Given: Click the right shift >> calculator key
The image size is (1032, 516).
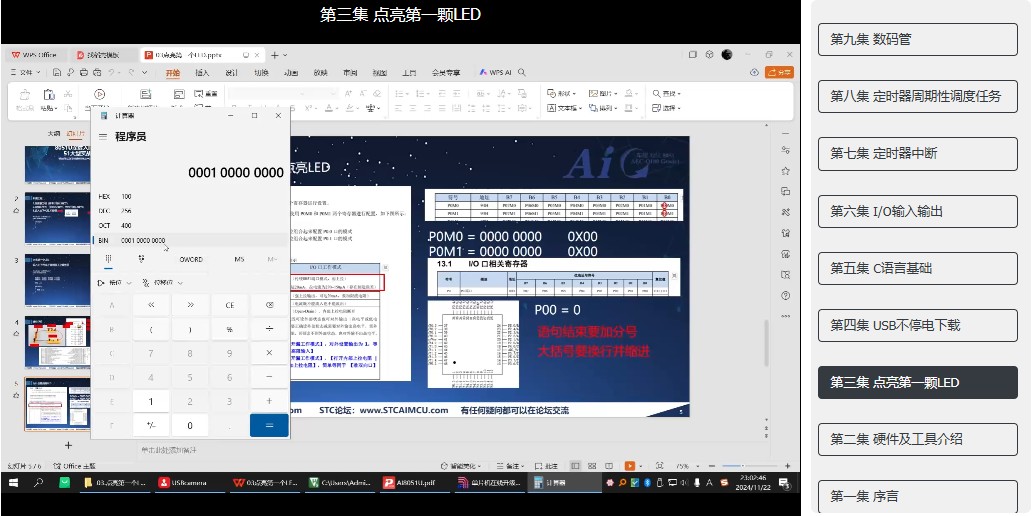Looking at the screenshot, I should pos(190,305).
